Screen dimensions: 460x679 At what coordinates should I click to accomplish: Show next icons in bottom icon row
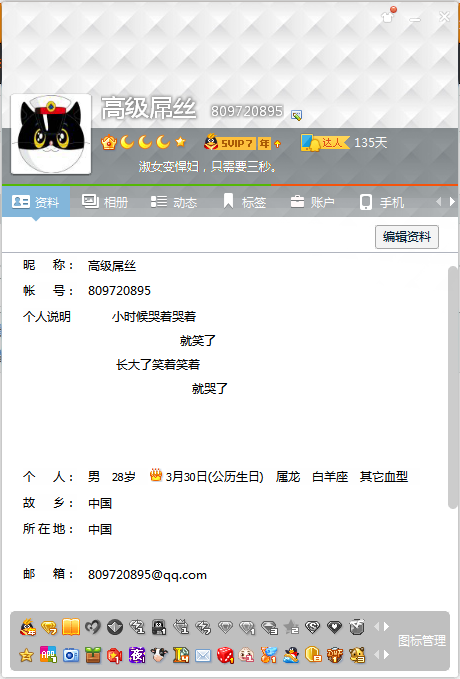pyautogui.click(x=386, y=655)
